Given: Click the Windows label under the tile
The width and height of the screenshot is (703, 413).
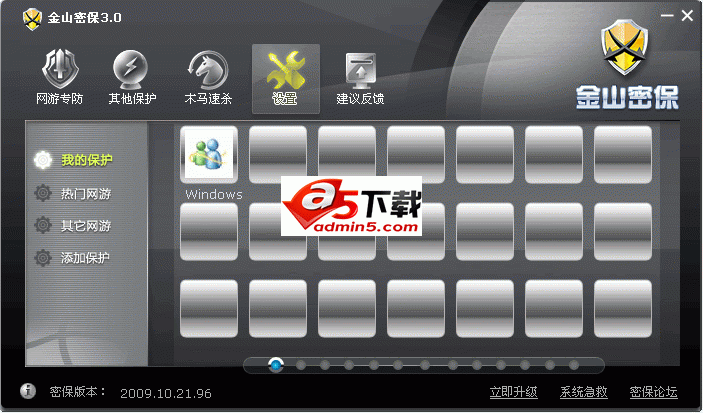Looking at the screenshot, I should [214, 195].
